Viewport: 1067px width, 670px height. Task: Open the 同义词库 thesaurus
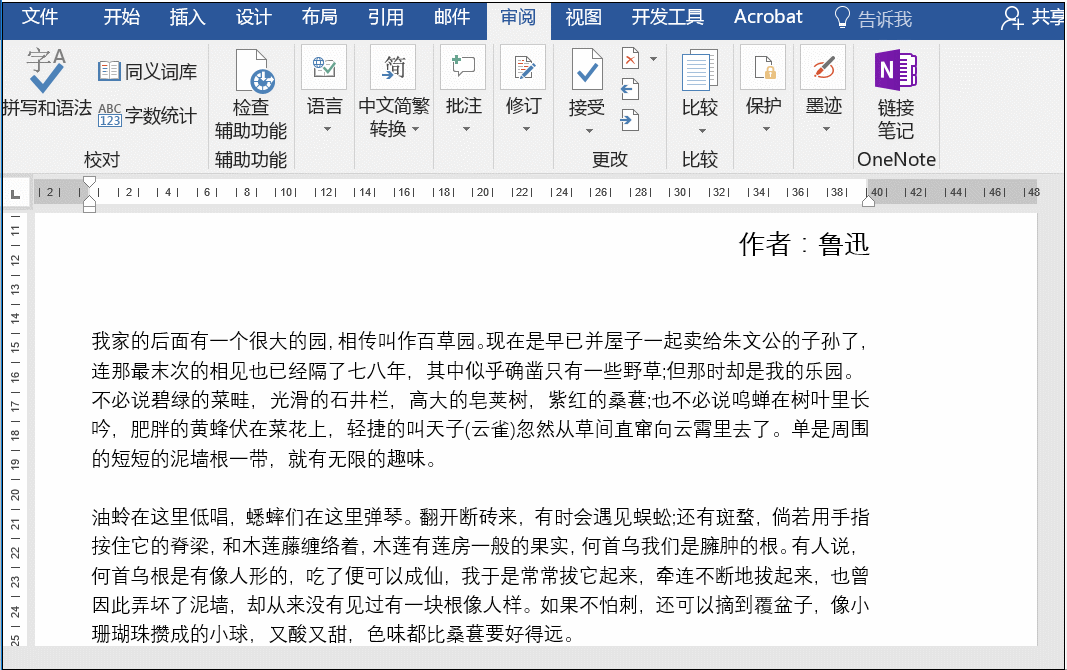tap(147, 71)
